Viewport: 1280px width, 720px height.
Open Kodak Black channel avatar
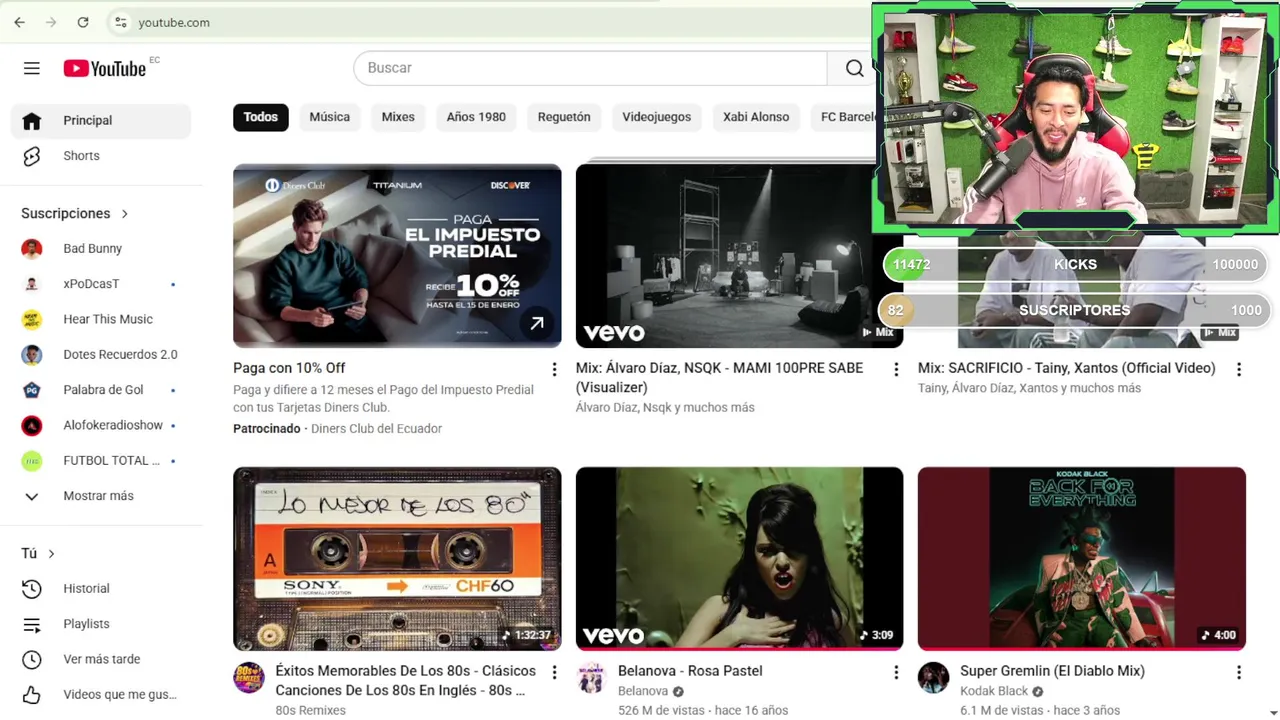pyautogui.click(x=934, y=678)
